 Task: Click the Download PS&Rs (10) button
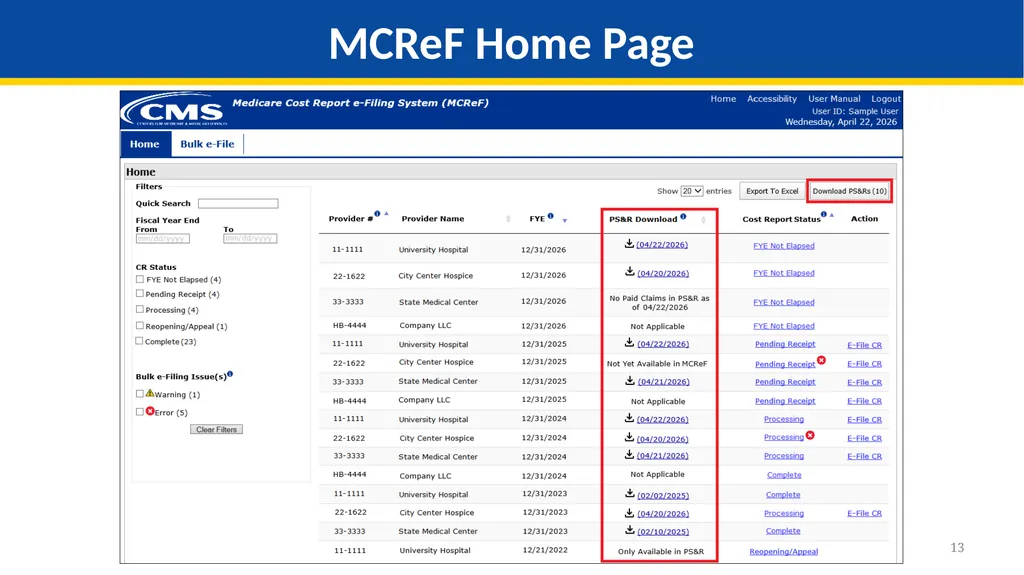(849, 191)
